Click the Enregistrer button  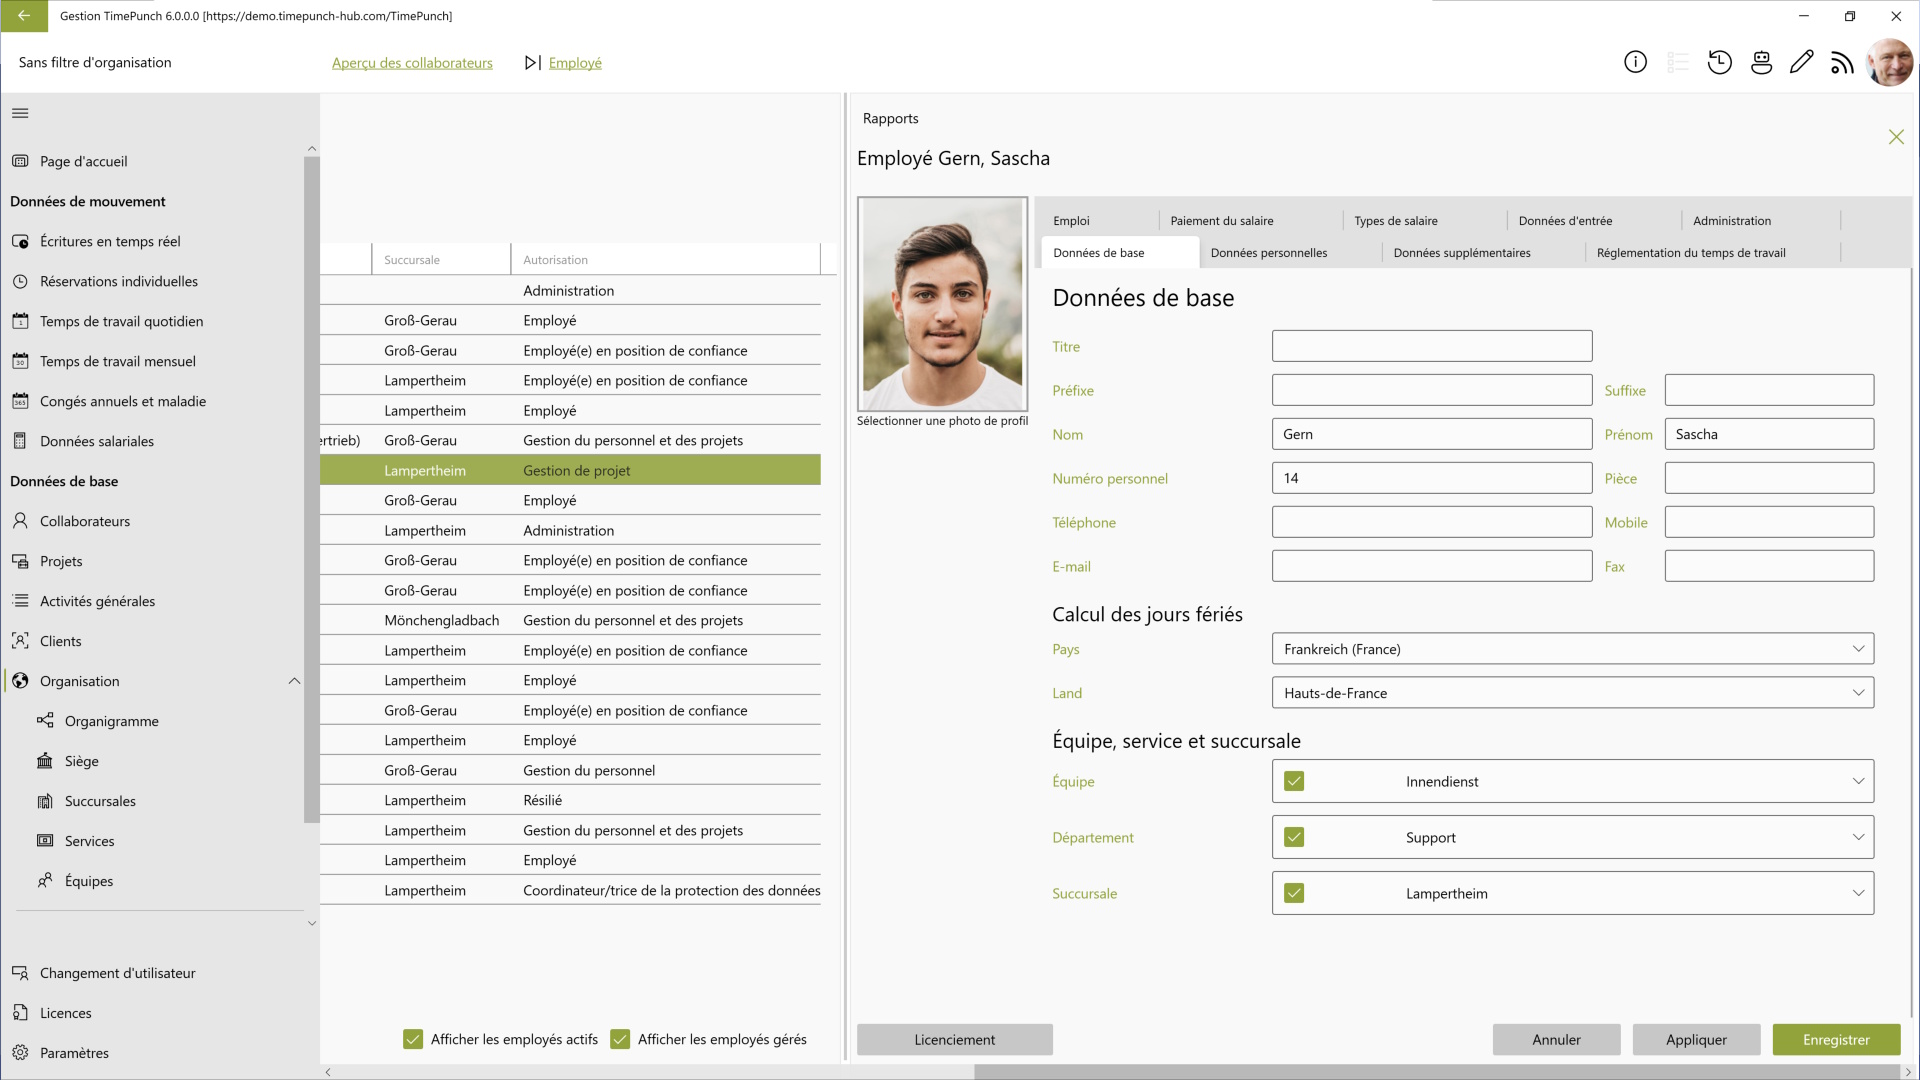click(x=1835, y=1040)
